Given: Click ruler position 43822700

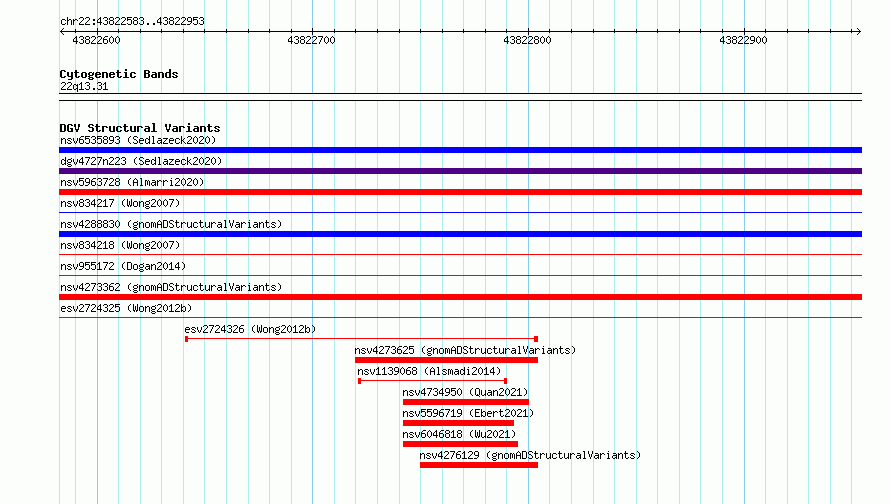Looking at the screenshot, I should click(x=312, y=40).
